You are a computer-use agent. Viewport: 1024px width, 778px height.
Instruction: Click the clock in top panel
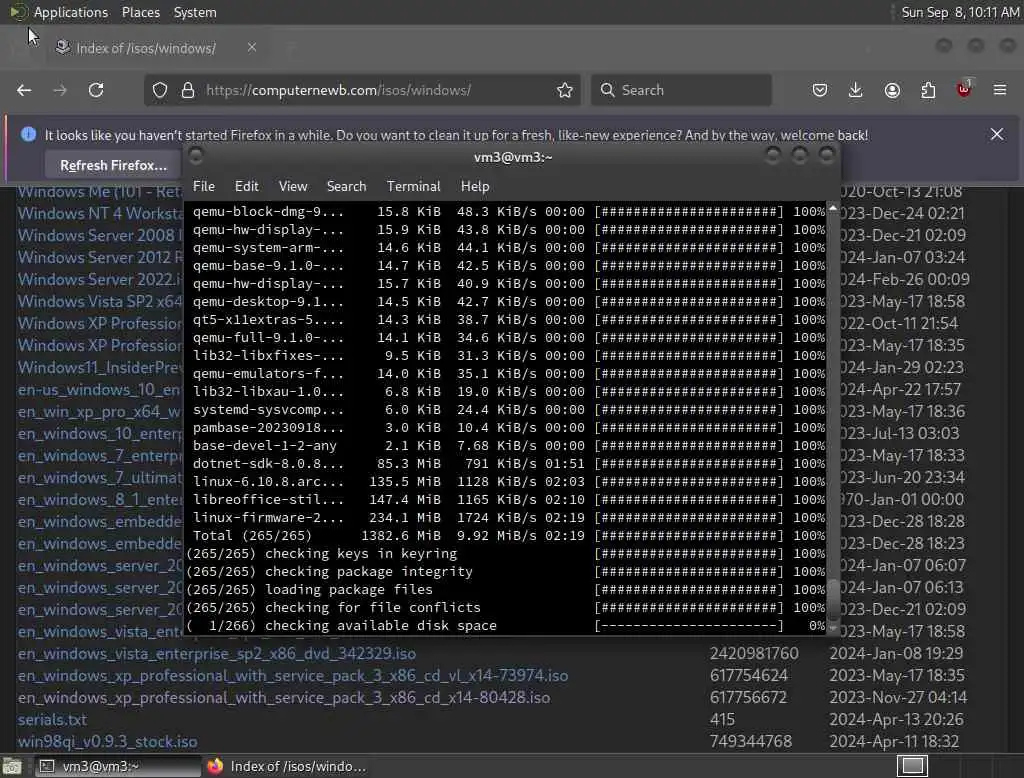959,12
